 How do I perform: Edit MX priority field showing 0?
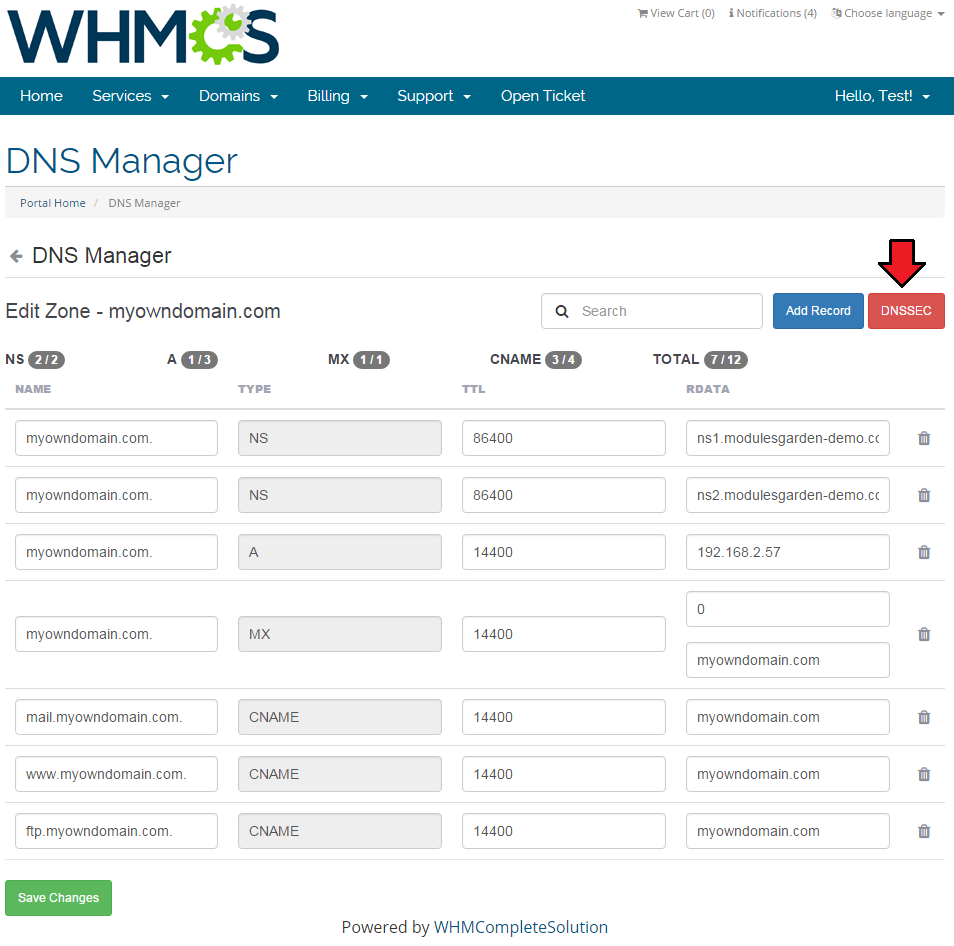tap(787, 609)
